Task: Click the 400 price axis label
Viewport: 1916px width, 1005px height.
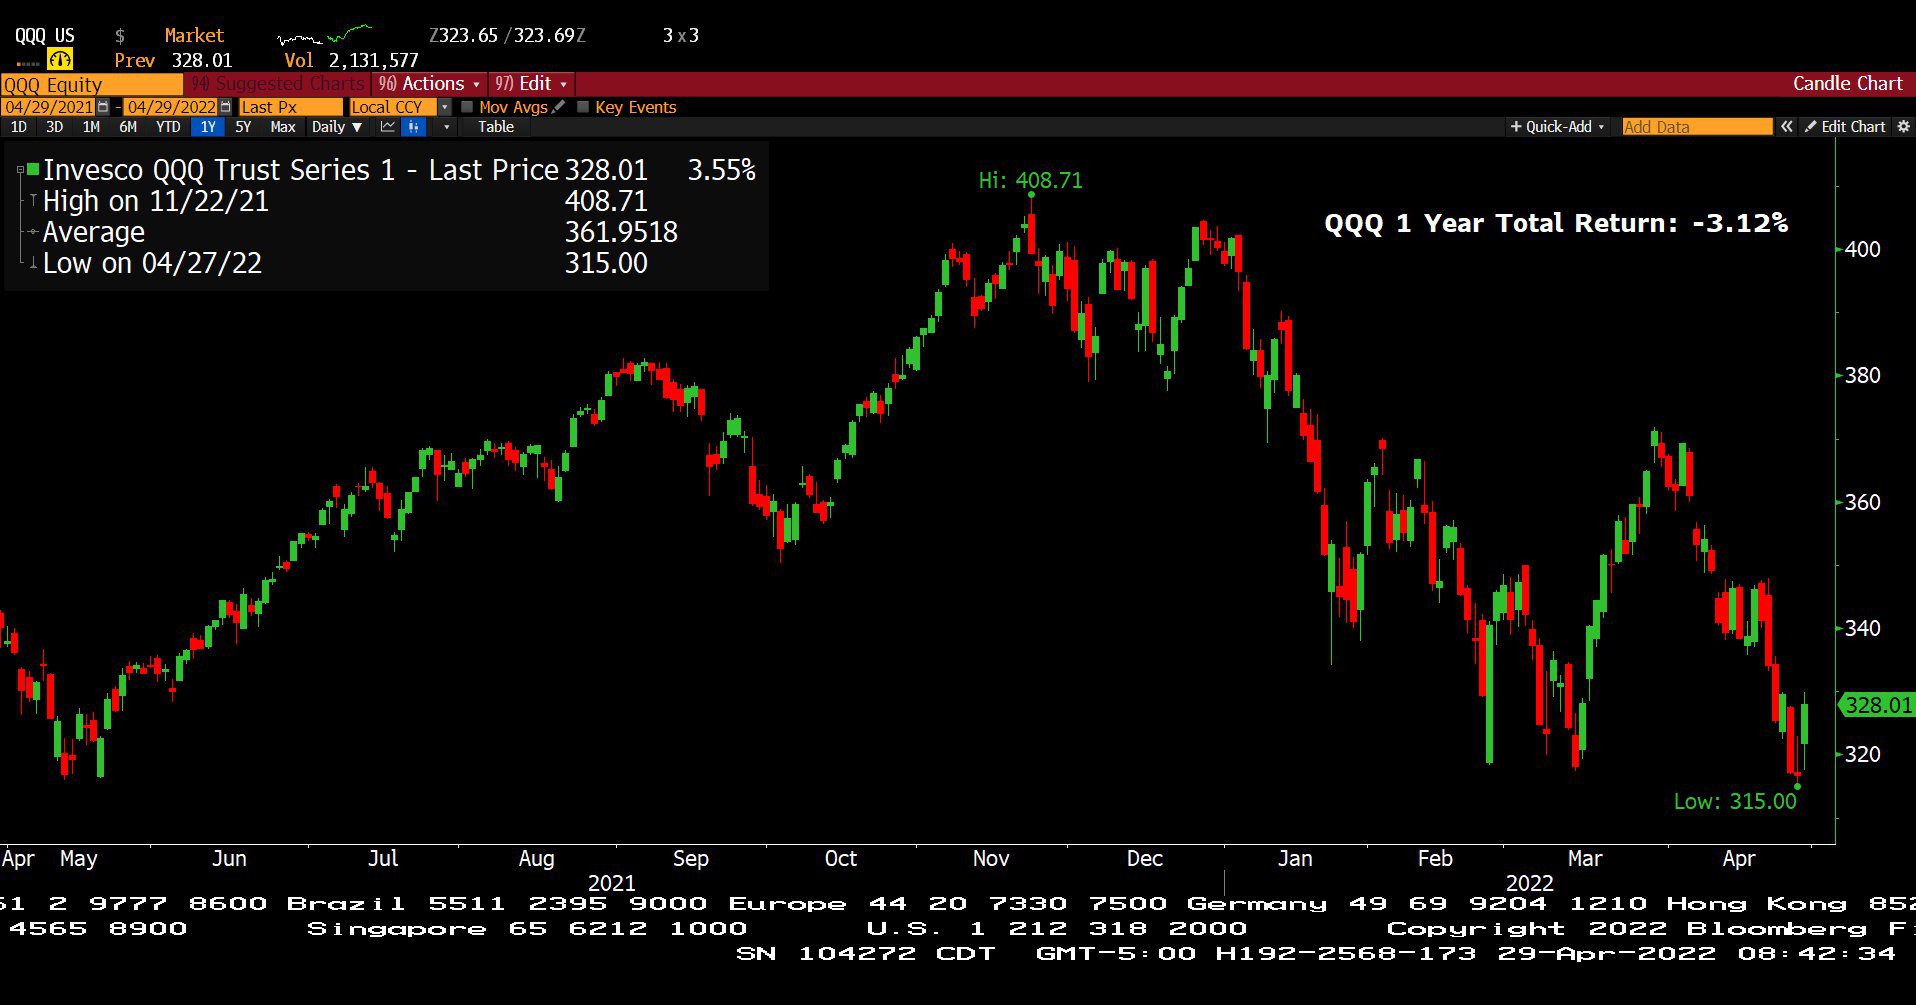Action: (1863, 249)
